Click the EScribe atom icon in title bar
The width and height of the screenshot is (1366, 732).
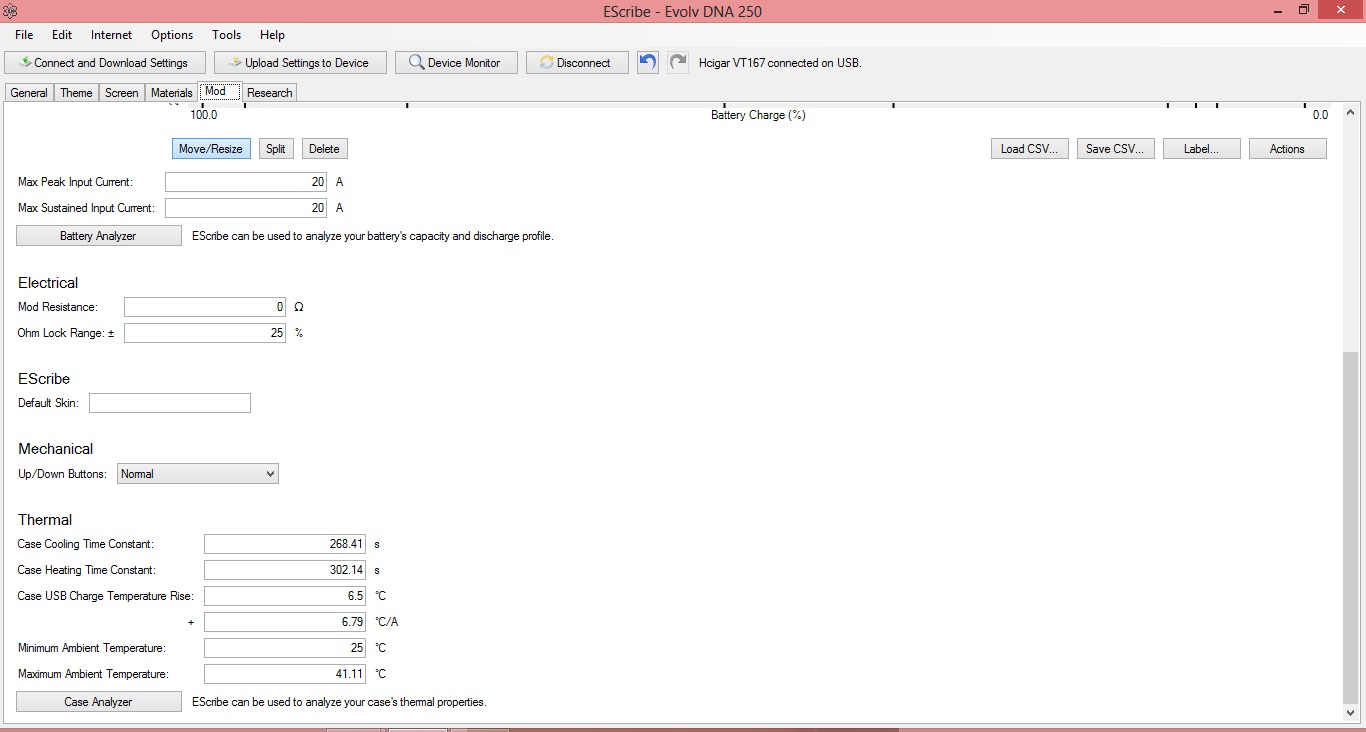(11, 11)
